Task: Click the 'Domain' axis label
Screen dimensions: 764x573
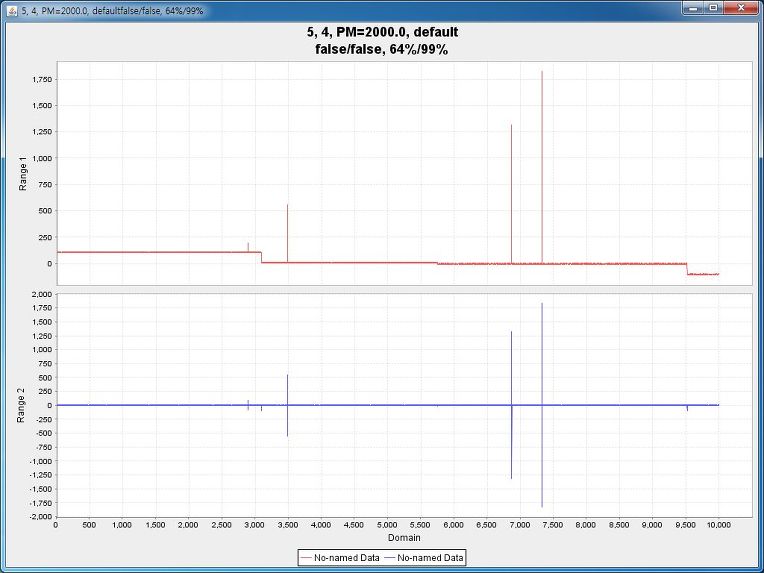Action: (404, 537)
